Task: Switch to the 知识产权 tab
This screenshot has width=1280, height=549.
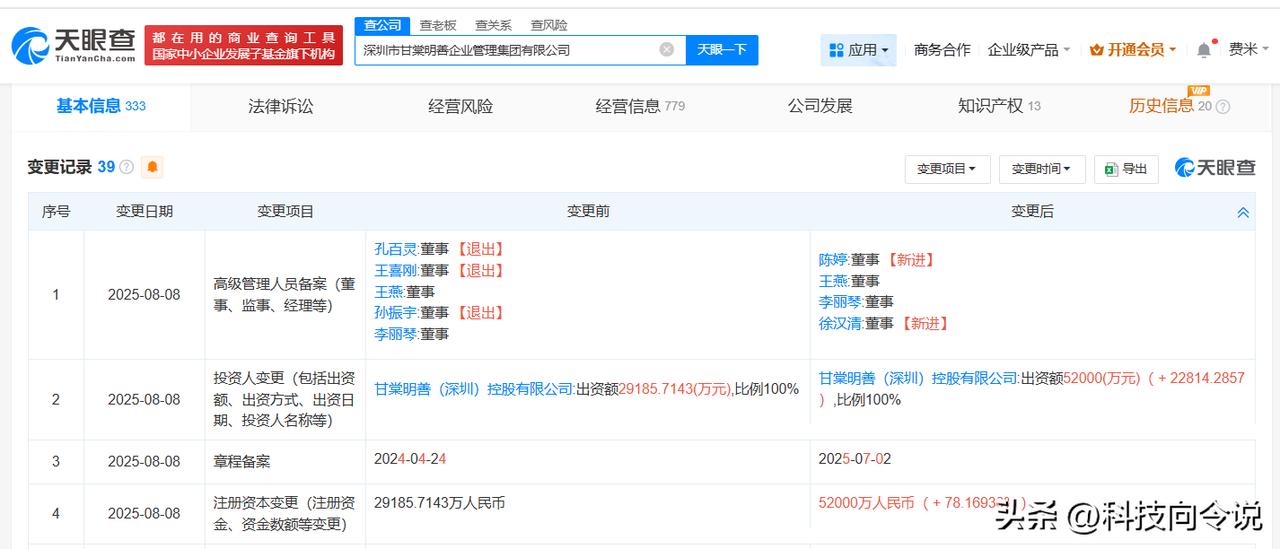Action: (999, 106)
